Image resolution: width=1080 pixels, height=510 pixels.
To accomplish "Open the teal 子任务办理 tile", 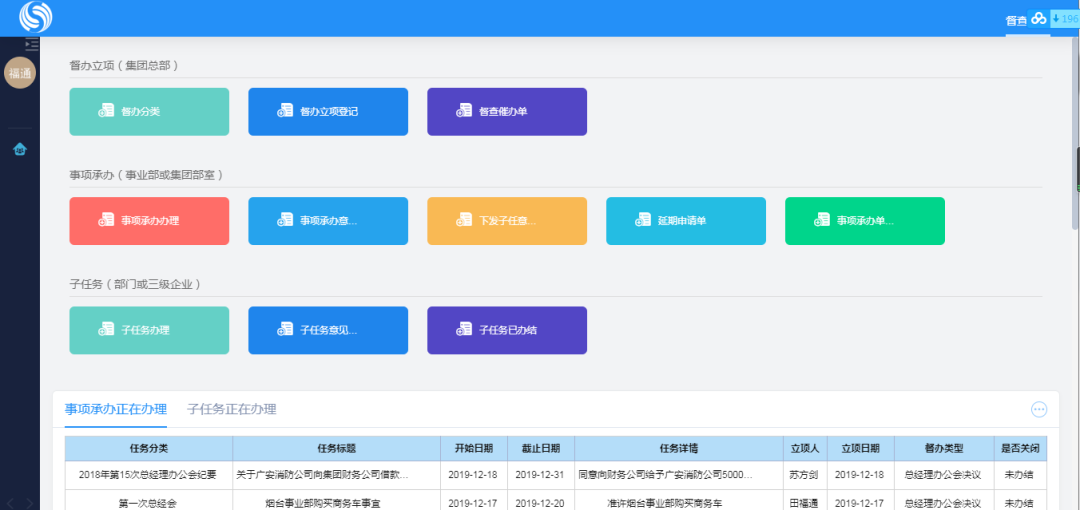I will coord(149,330).
